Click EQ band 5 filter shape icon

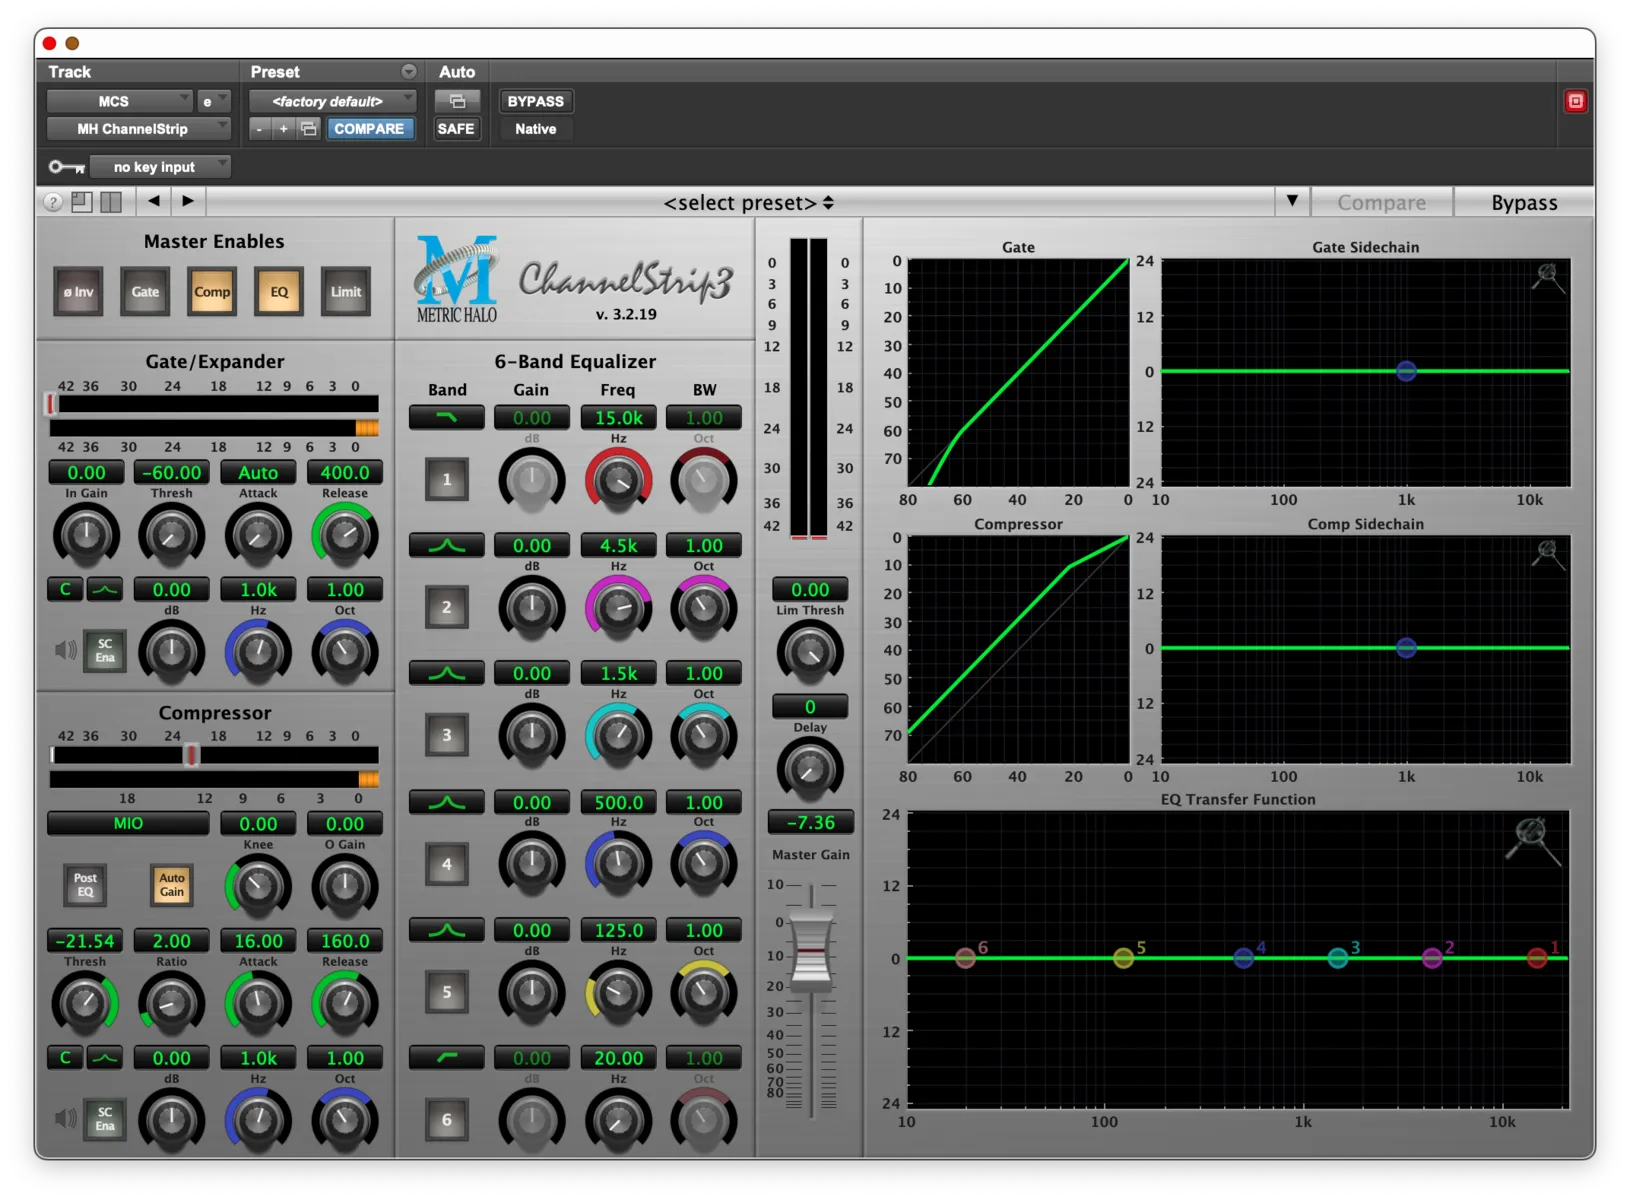click(446, 930)
